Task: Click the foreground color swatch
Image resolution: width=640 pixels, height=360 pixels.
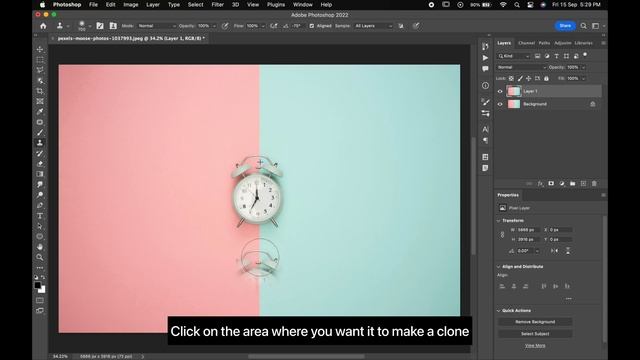Action: (x=38, y=285)
